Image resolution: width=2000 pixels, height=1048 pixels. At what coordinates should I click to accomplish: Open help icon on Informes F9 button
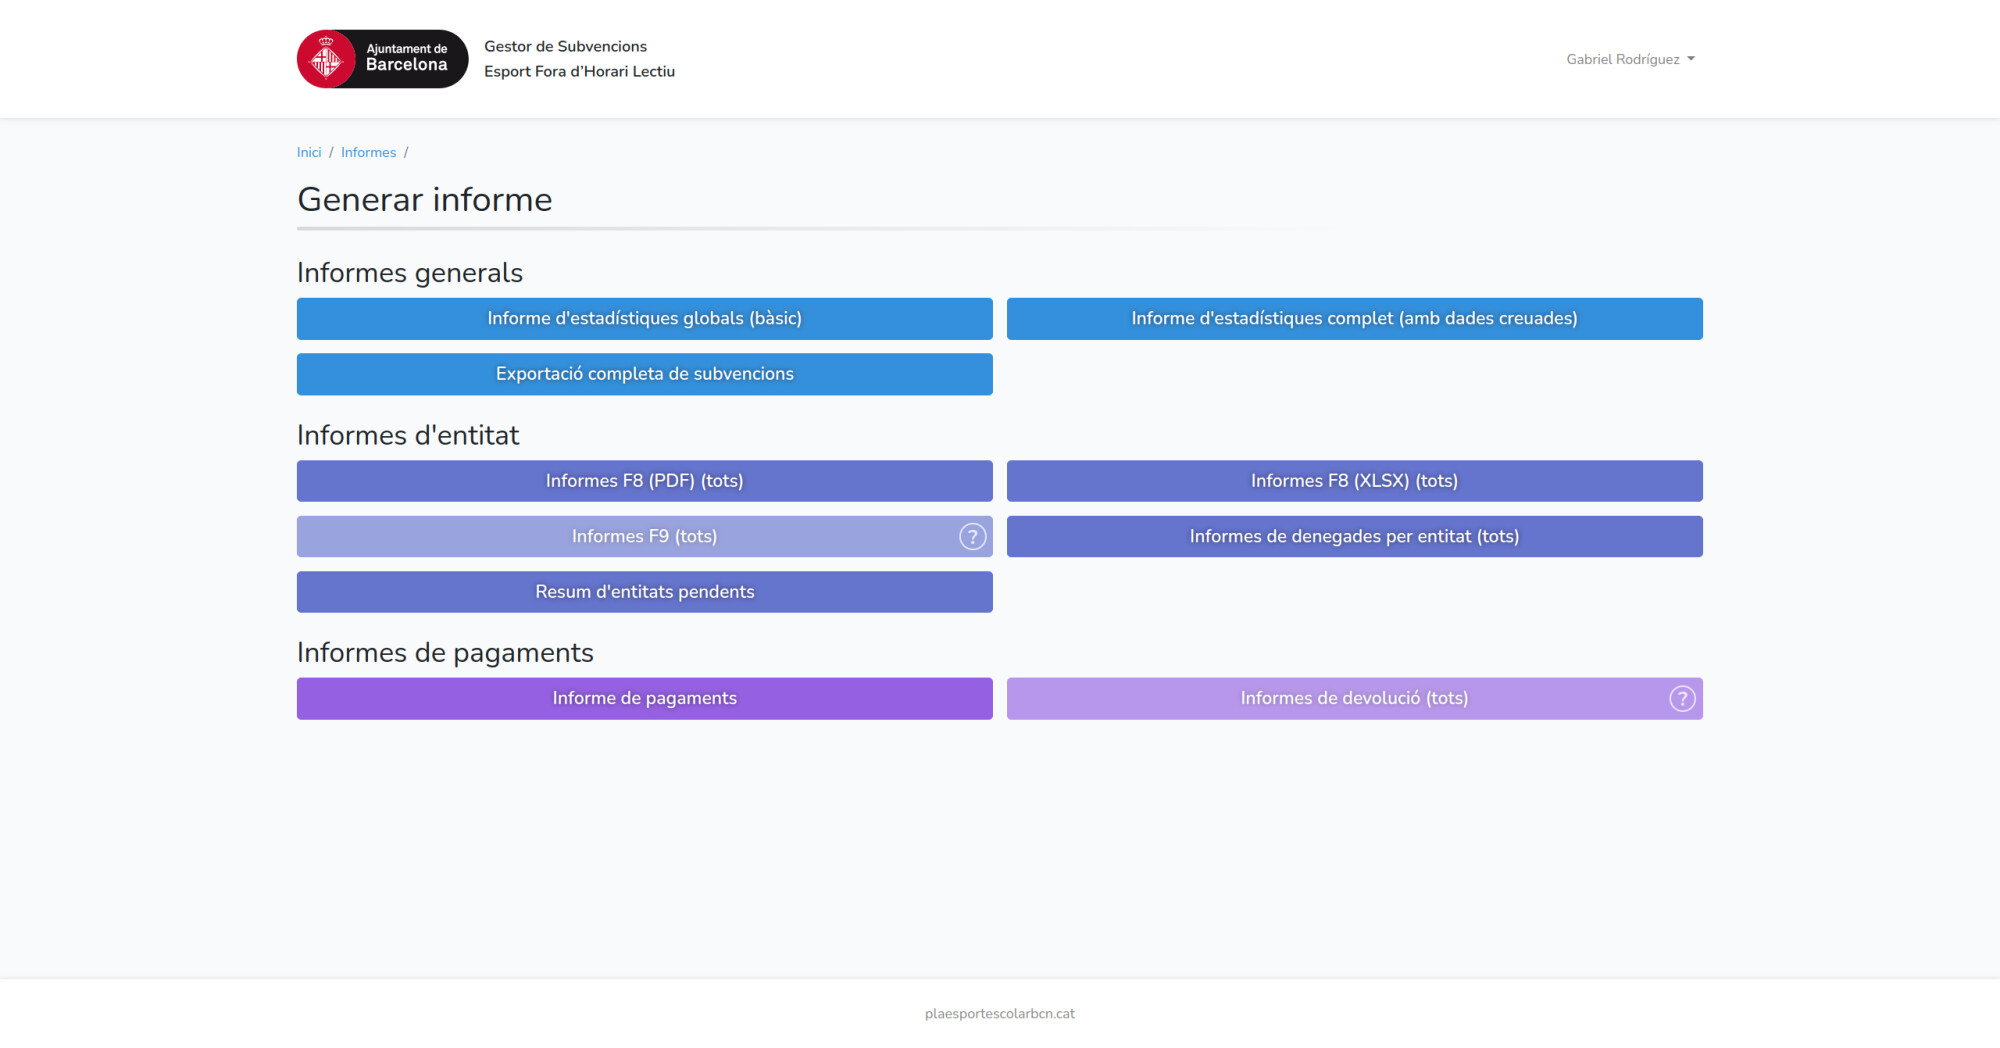tap(972, 537)
